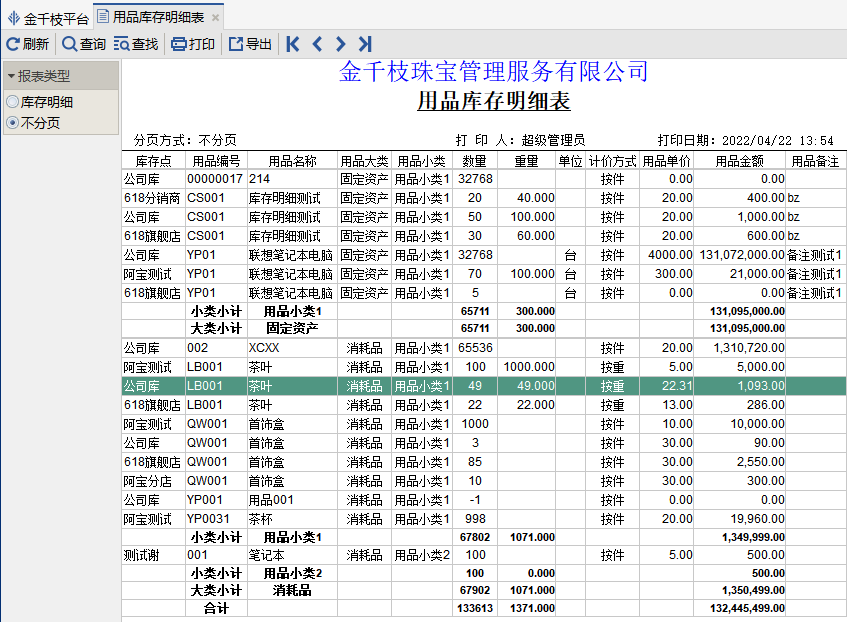
Task: Click highlighted row's 22.31 unit price
Action: click(667, 386)
